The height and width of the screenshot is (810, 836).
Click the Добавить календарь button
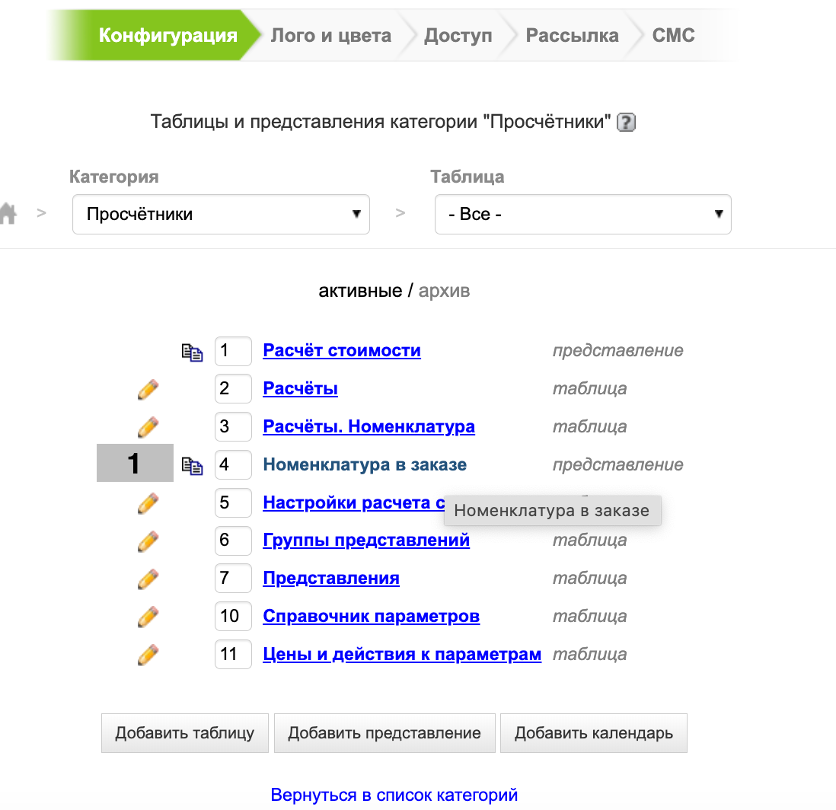(593, 733)
